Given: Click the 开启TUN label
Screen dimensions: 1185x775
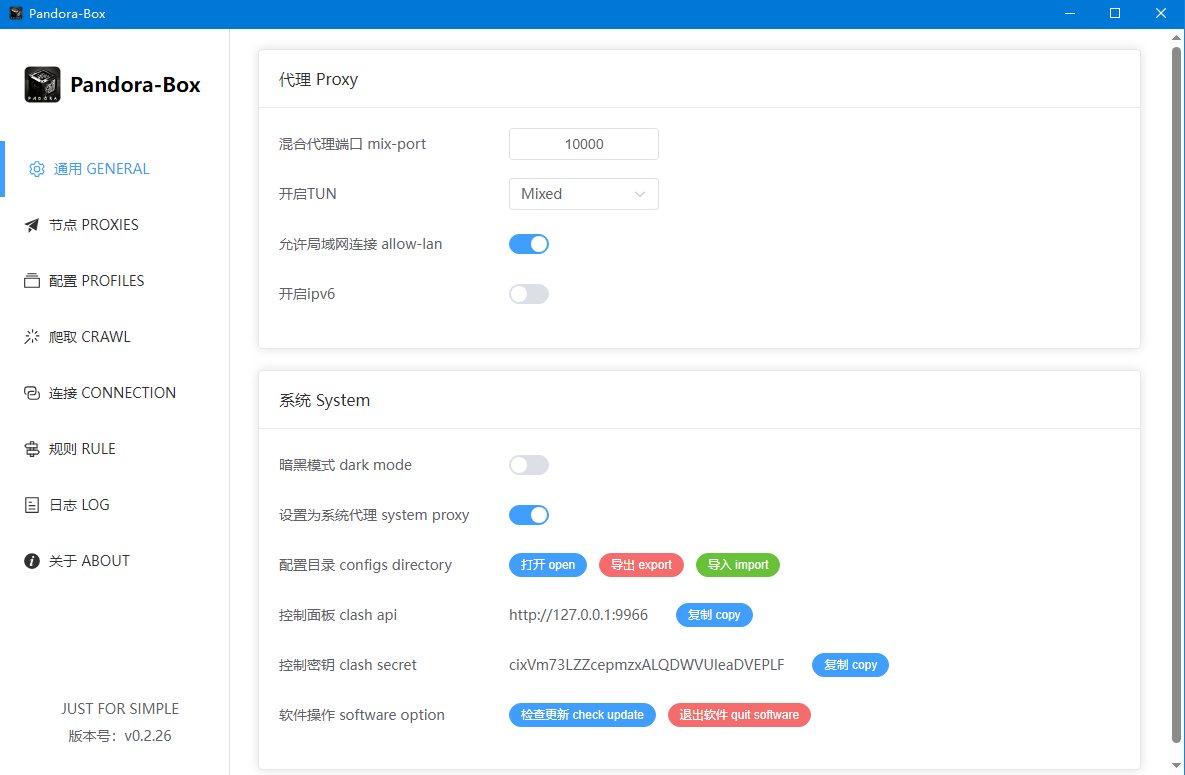Looking at the screenshot, I should tap(308, 194).
